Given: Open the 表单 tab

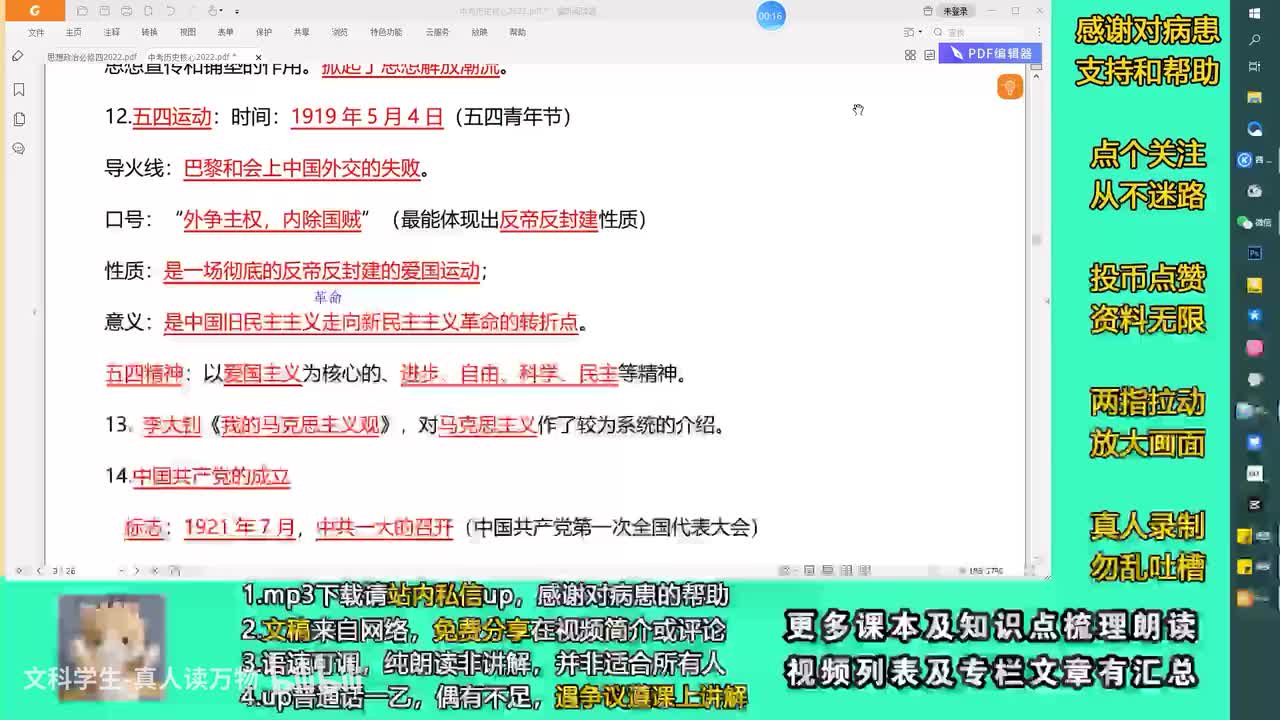Looking at the screenshot, I should [x=225, y=32].
